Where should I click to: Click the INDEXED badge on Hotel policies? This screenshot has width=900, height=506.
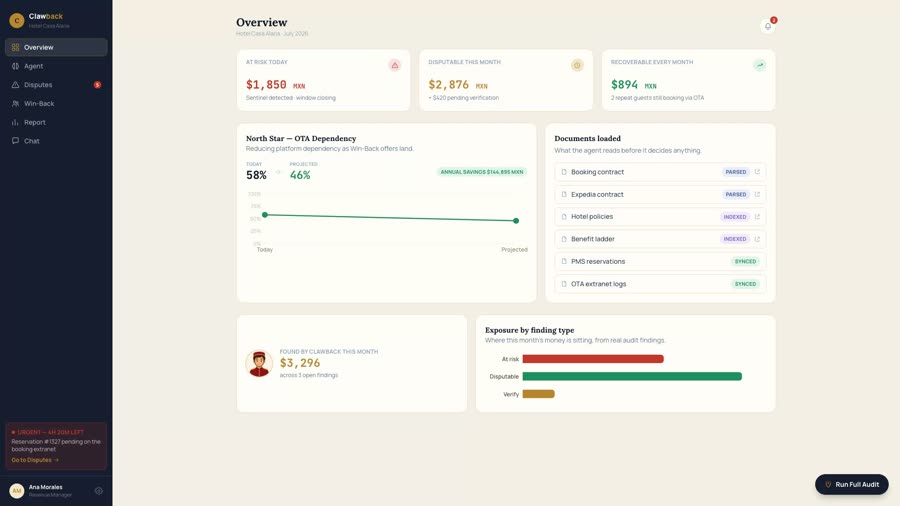coord(735,216)
